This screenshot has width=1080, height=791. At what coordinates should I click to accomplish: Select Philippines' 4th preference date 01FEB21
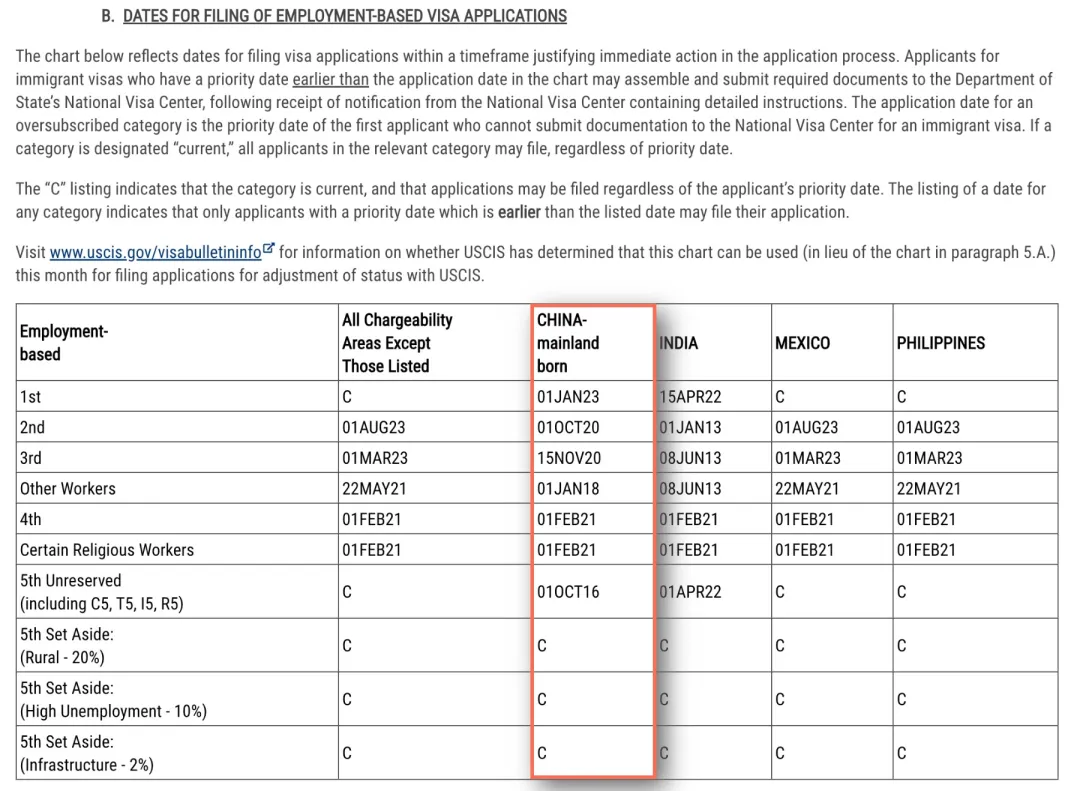926,519
